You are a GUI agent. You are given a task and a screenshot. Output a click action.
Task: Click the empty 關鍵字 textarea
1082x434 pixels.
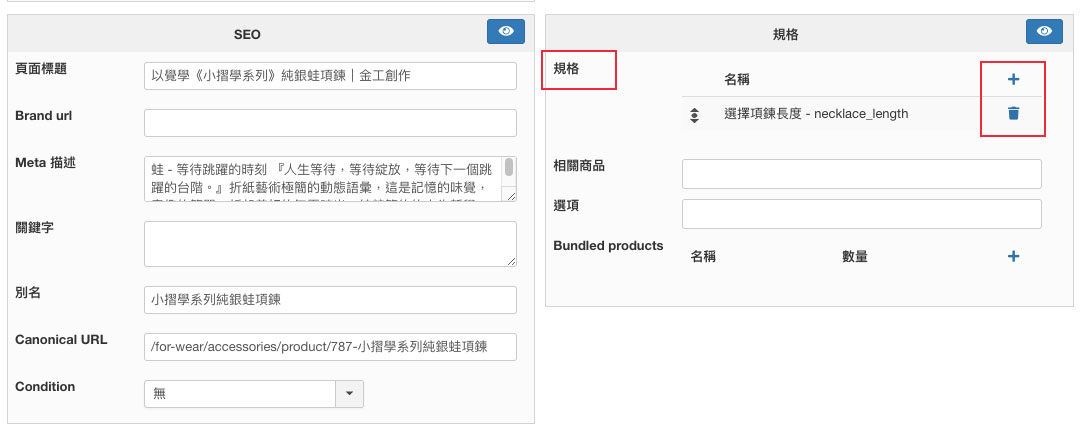coord(330,244)
